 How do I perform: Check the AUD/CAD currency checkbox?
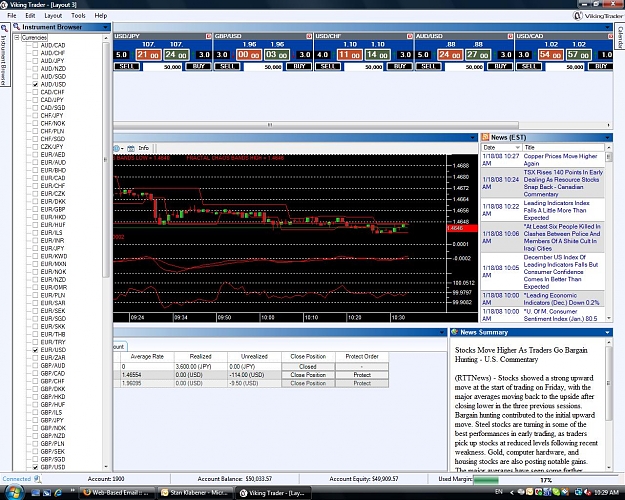tap(35, 45)
